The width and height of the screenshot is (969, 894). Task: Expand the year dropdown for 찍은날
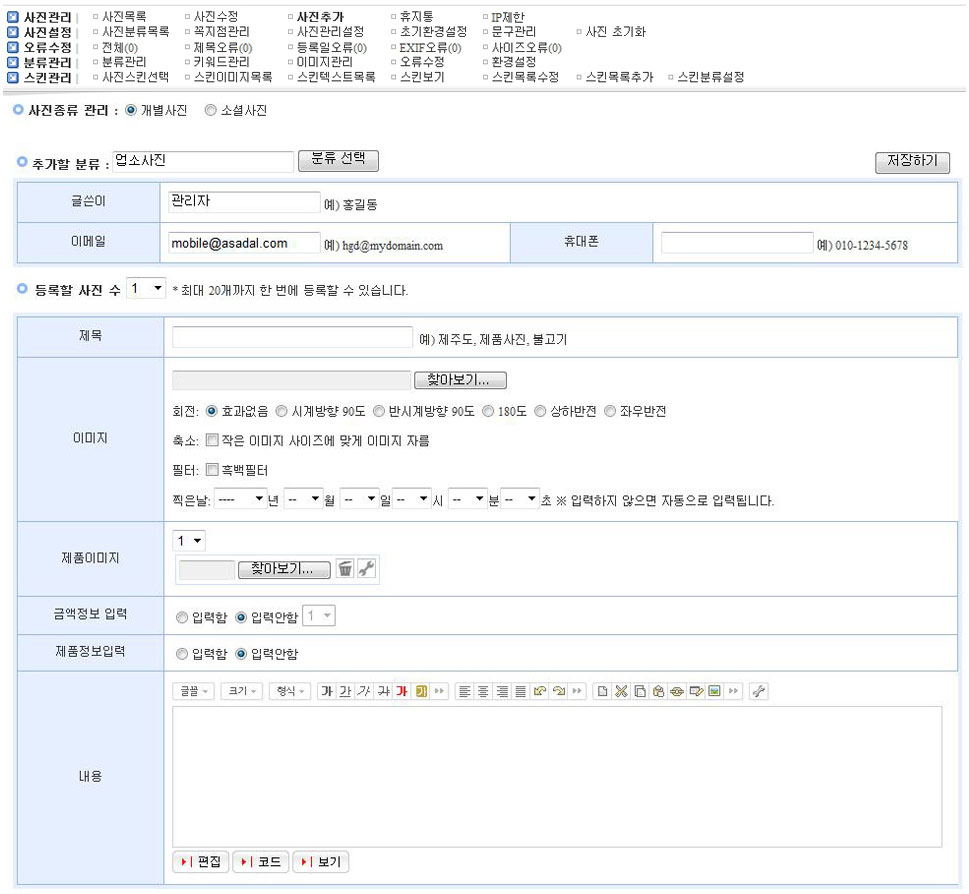(240, 499)
